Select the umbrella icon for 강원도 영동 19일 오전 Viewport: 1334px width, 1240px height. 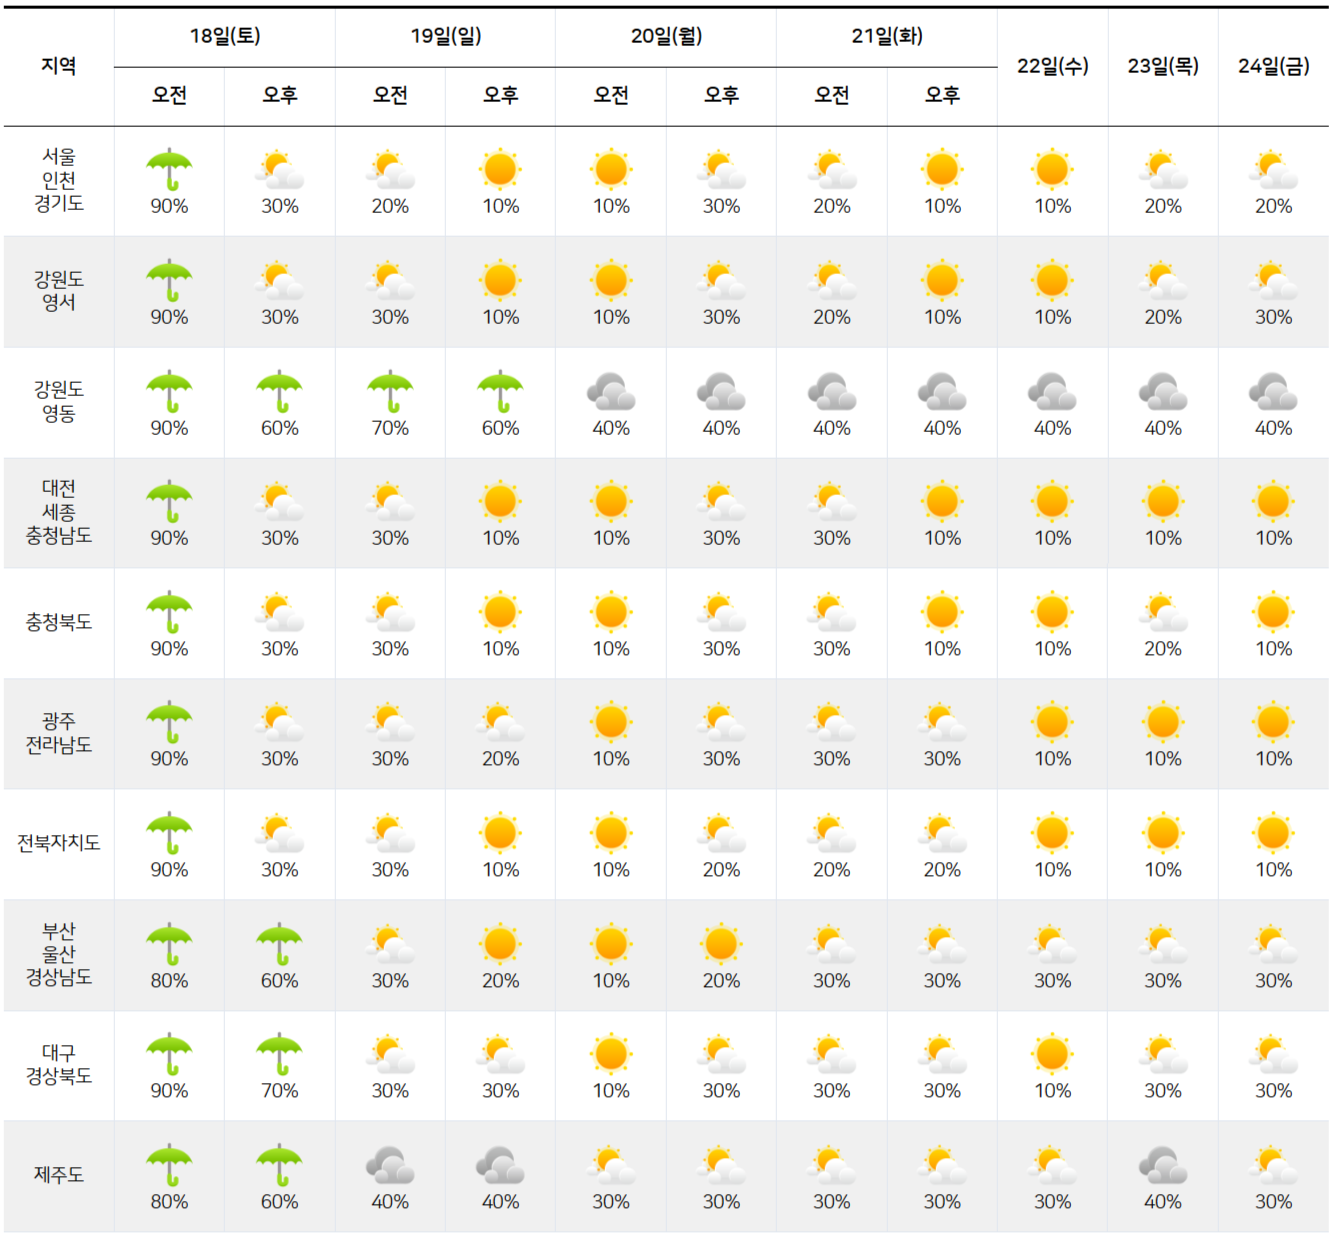pos(390,392)
